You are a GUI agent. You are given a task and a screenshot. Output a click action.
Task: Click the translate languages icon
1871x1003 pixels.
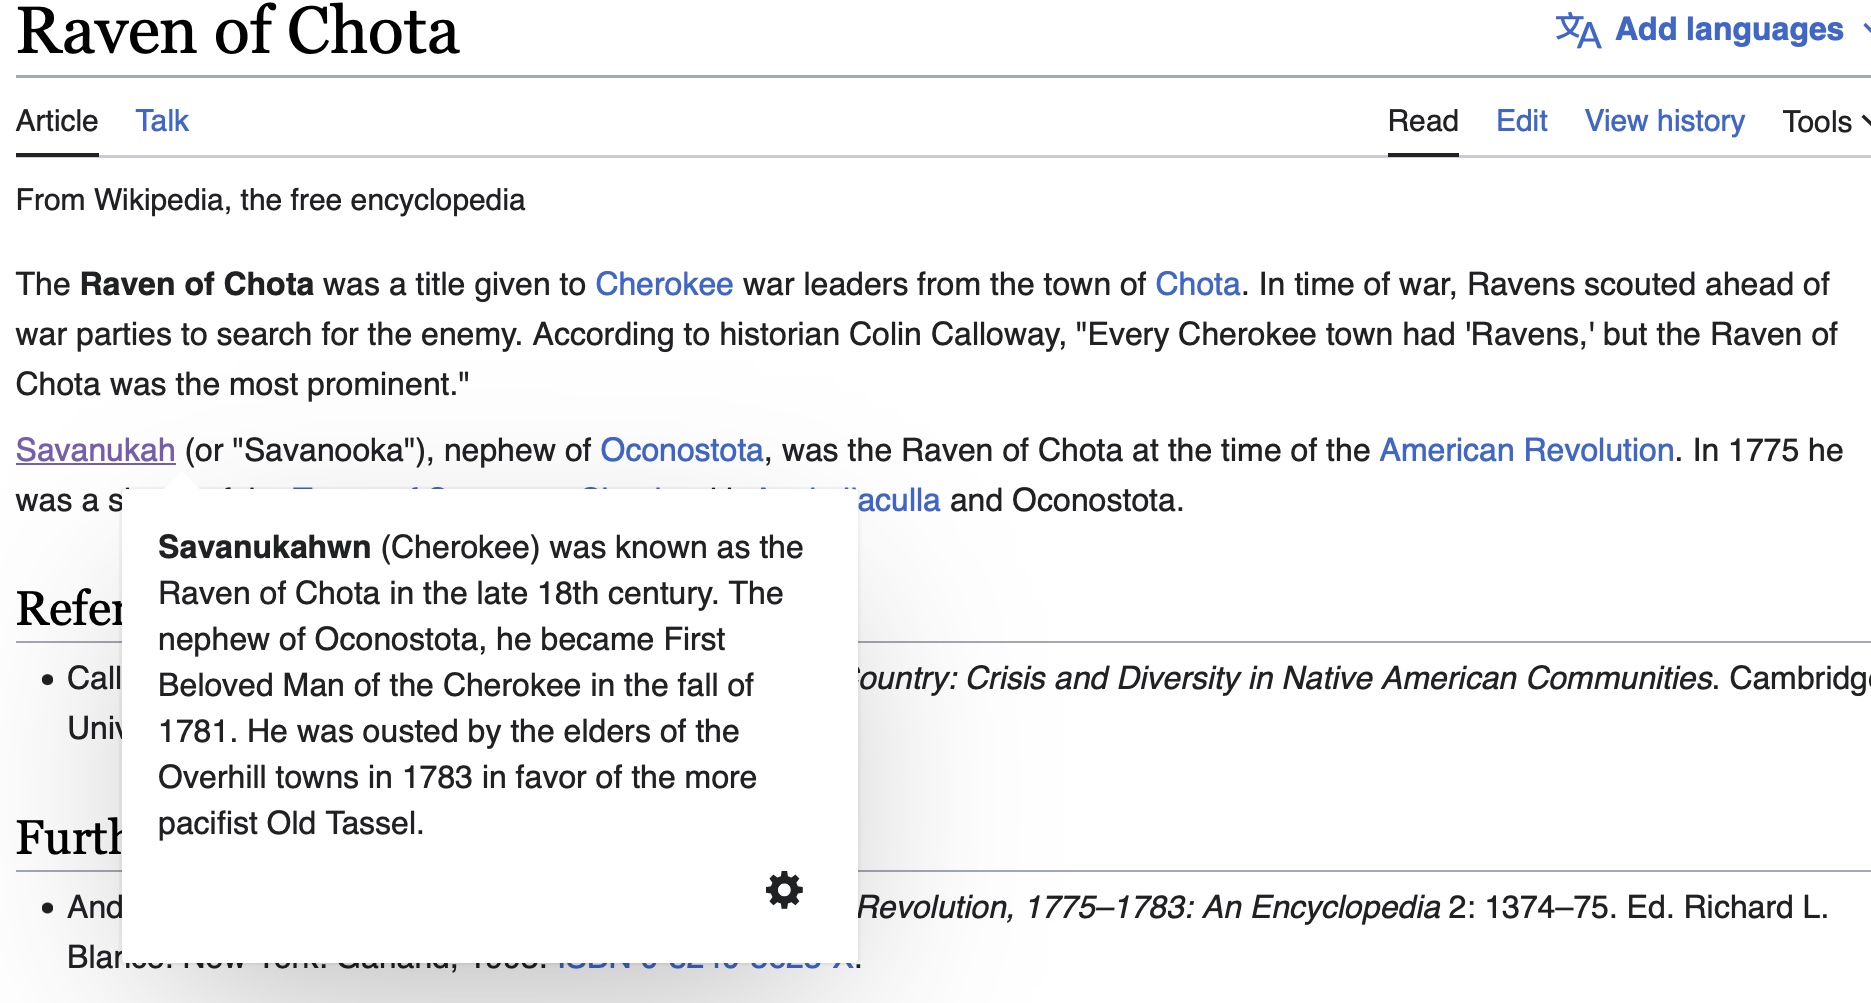(1577, 29)
